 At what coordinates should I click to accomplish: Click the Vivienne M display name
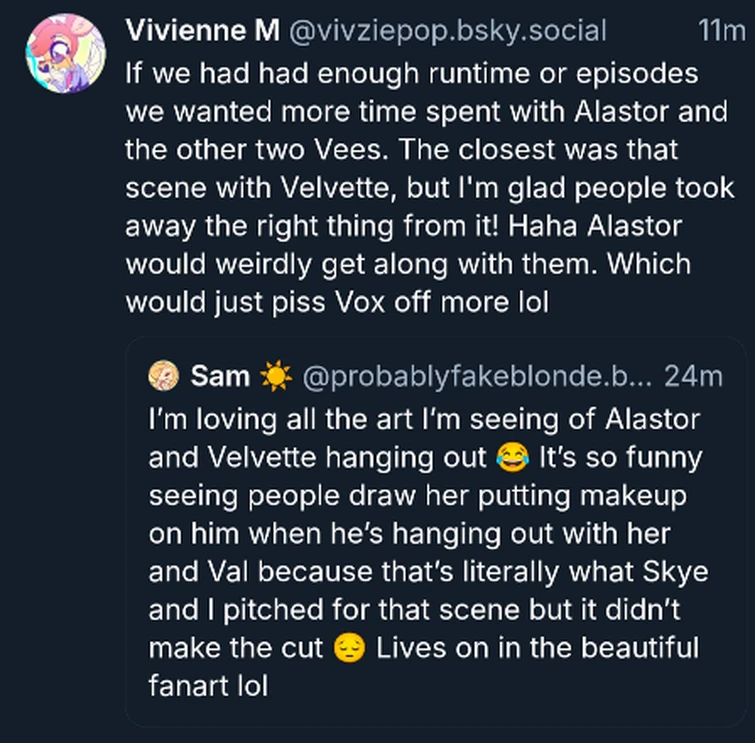tap(202, 32)
